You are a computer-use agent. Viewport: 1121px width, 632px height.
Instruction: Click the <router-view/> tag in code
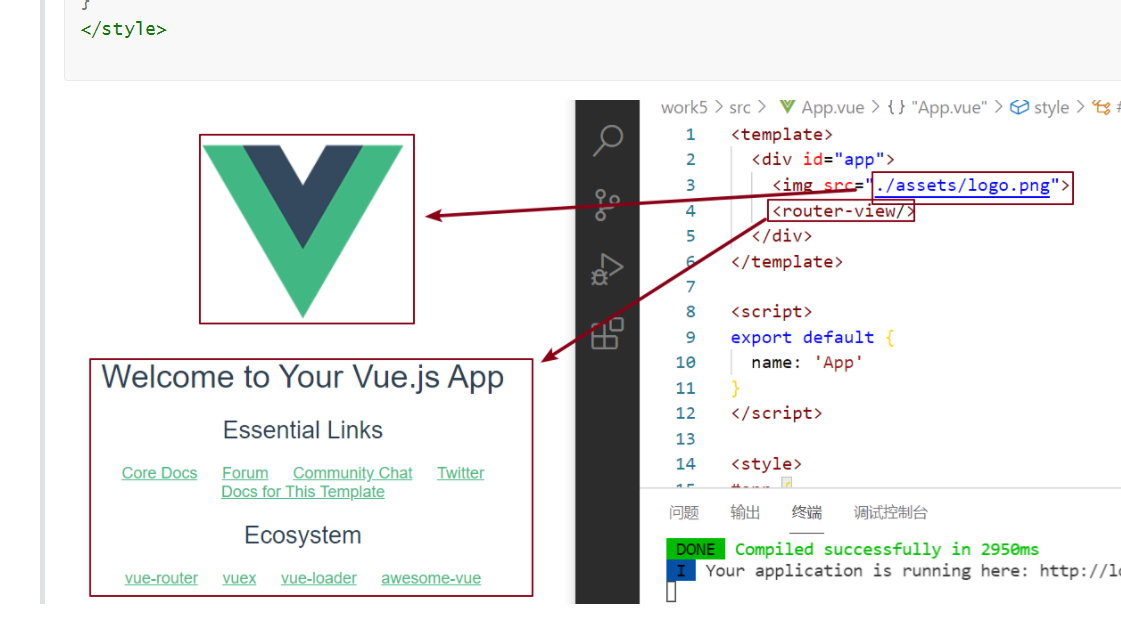click(843, 211)
